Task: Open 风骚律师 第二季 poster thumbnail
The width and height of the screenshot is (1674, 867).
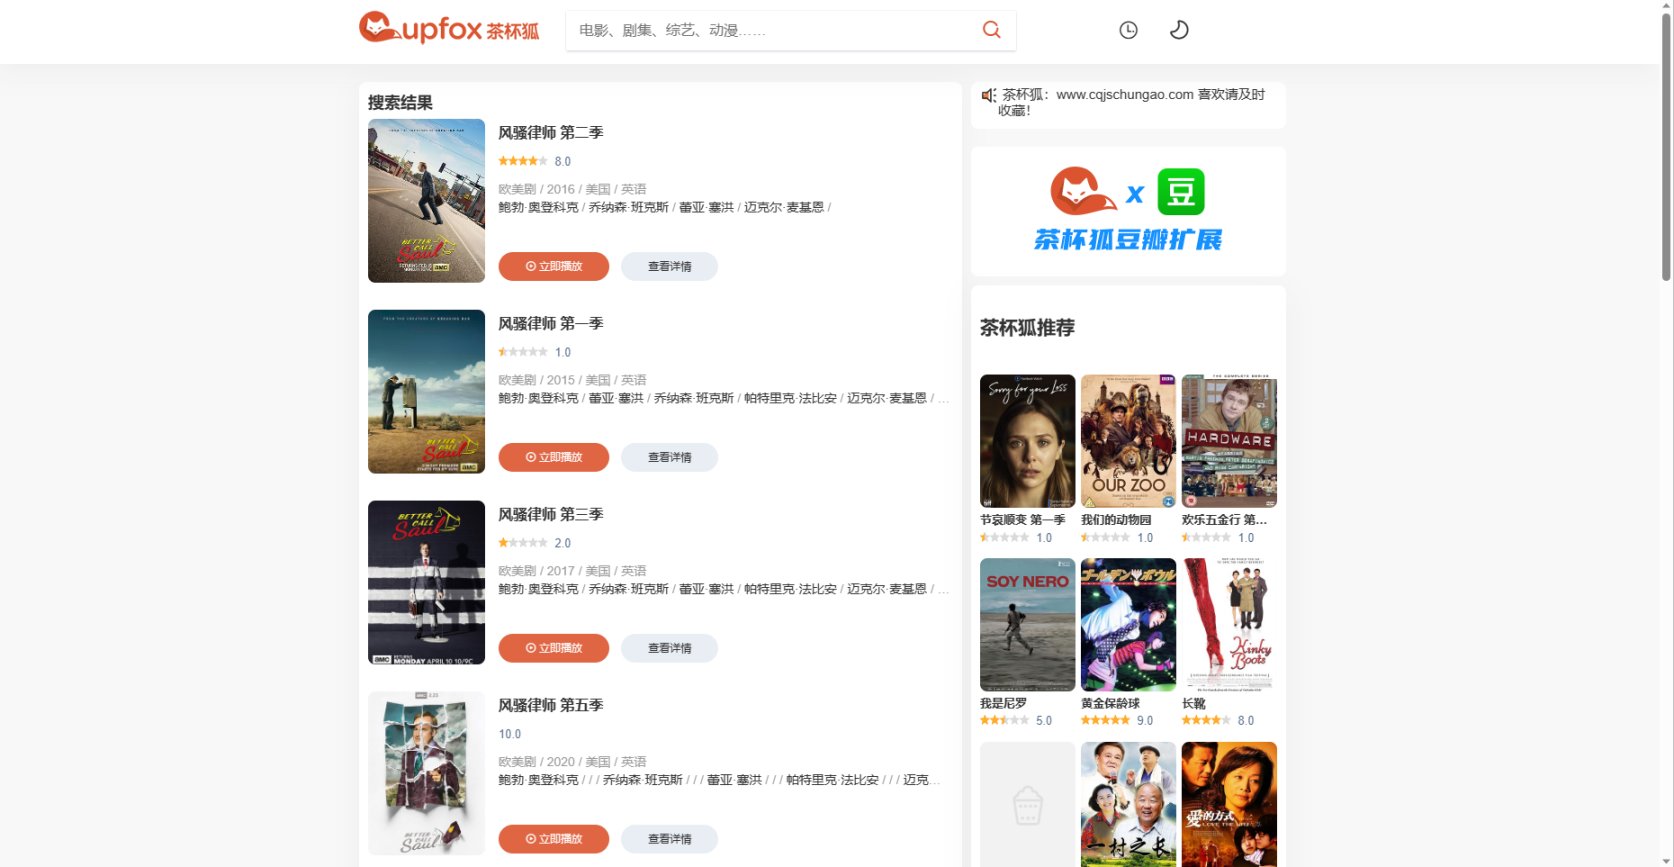Action: pos(426,201)
